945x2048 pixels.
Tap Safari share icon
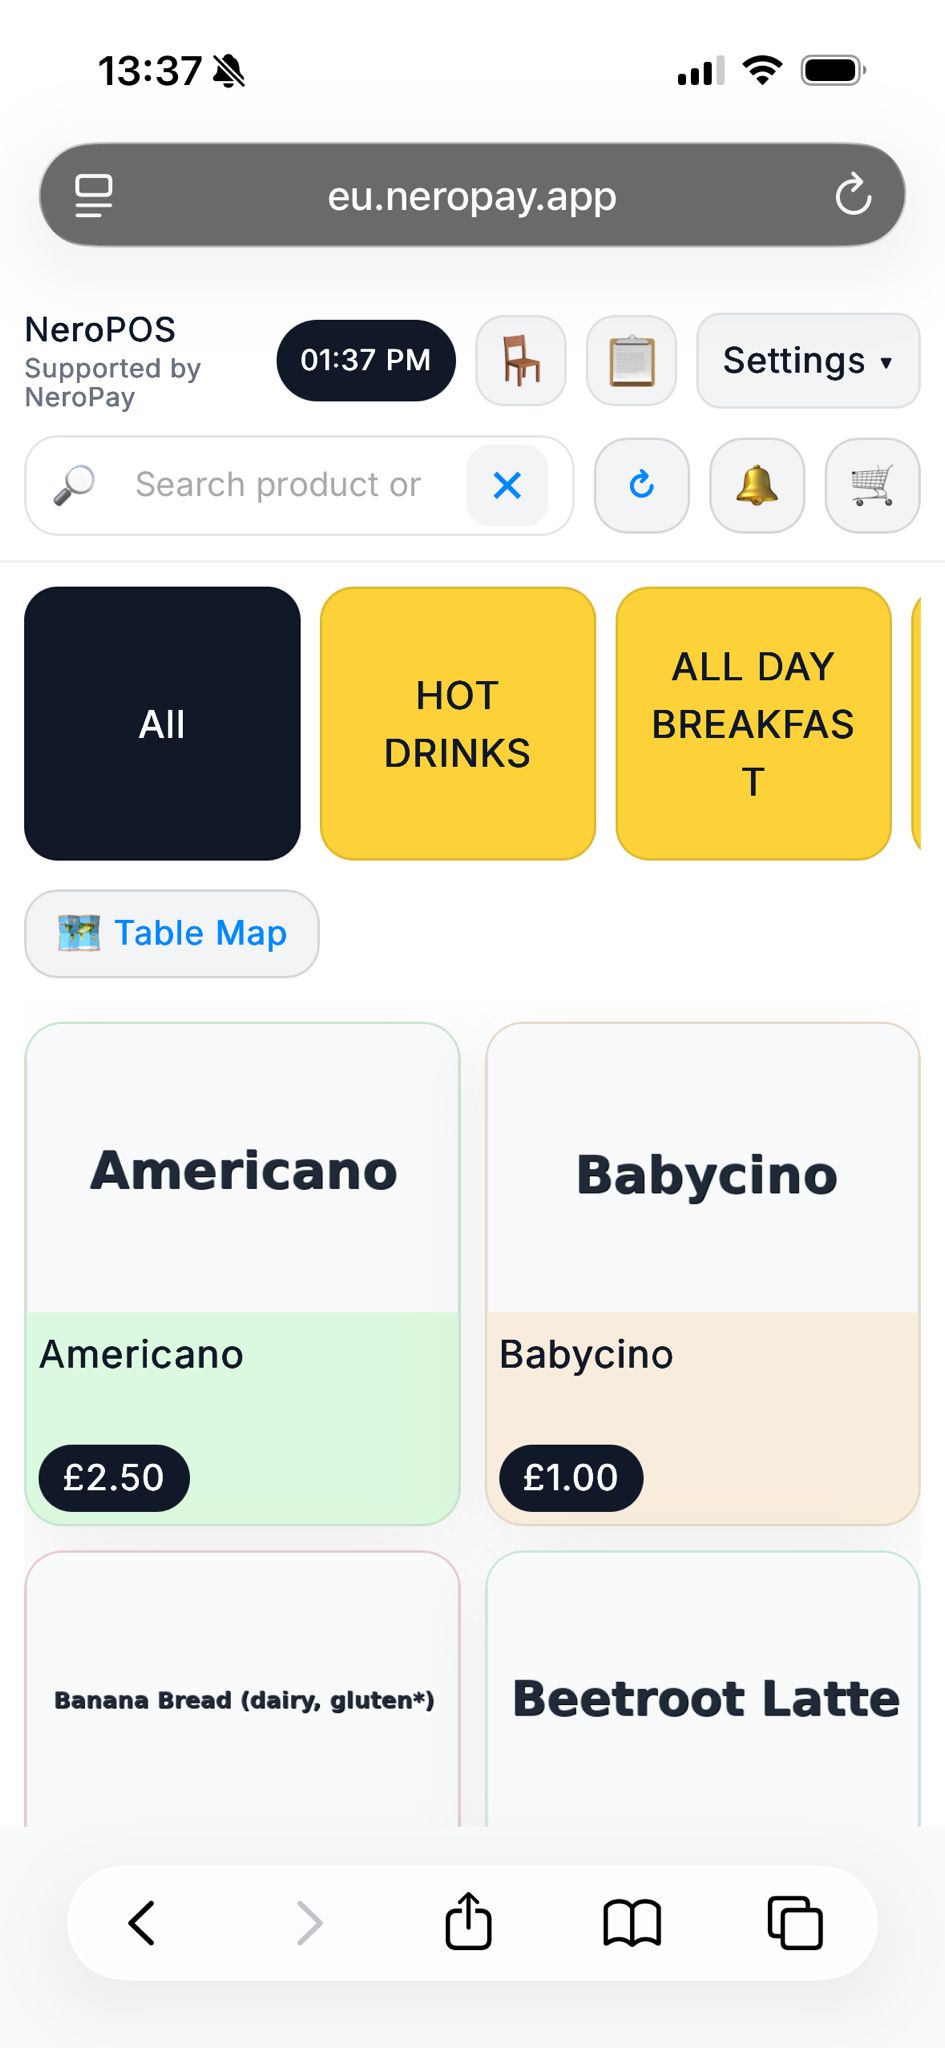tap(468, 1922)
